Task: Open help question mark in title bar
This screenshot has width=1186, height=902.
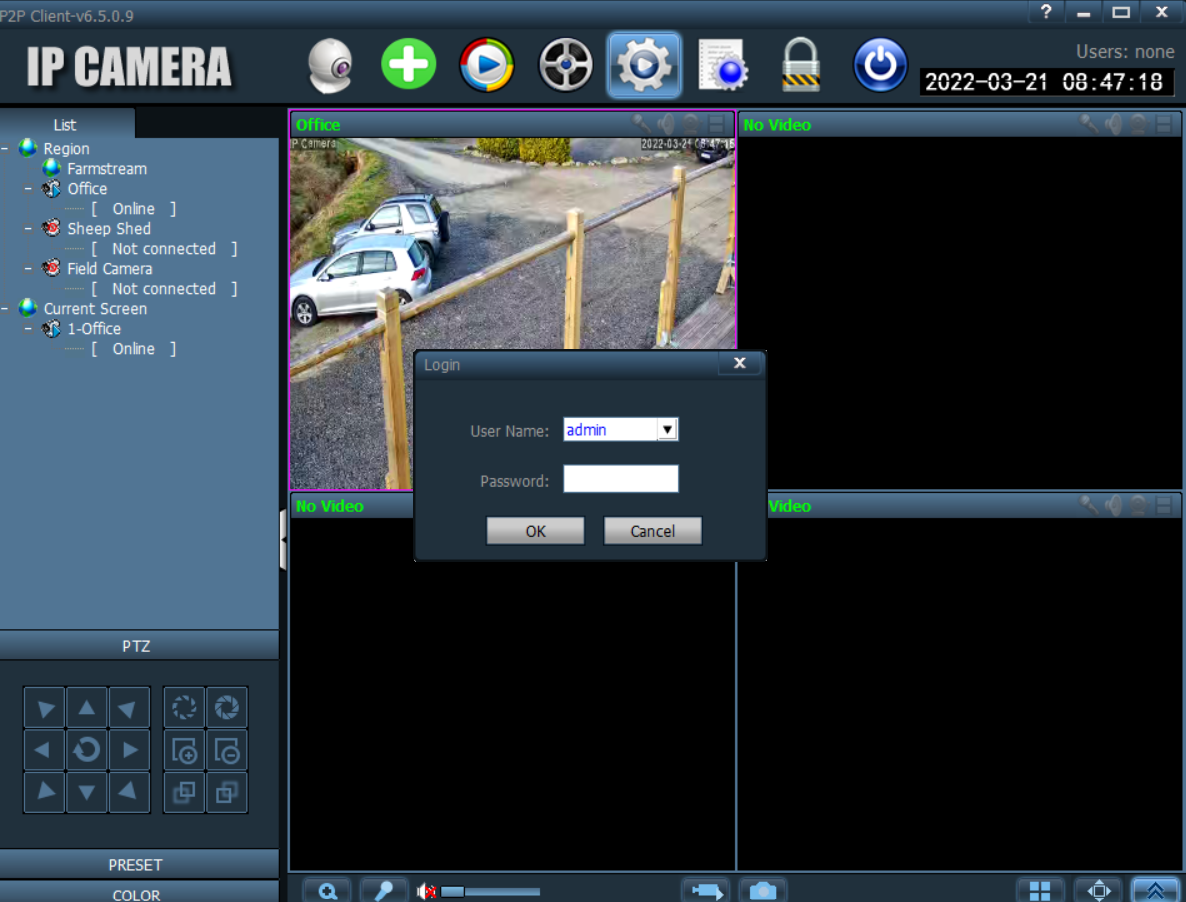Action: [x=1046, y=11]
